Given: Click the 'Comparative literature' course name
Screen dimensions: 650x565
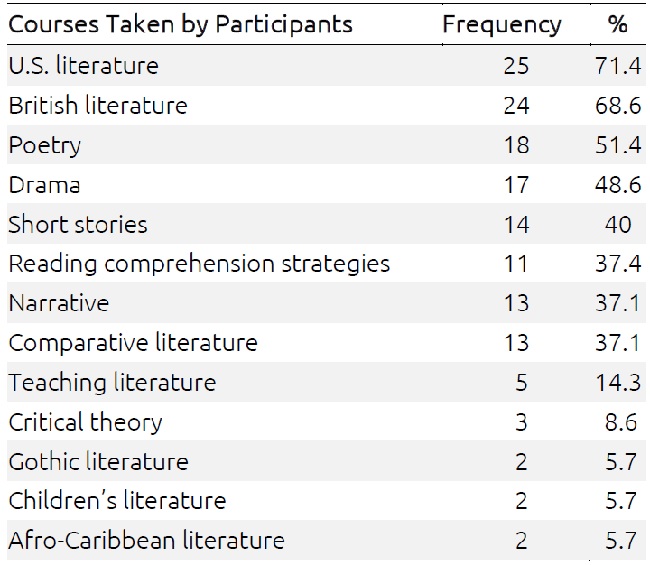Looking at the screenshot, I should pyautogui.click(x=133, y=343).
